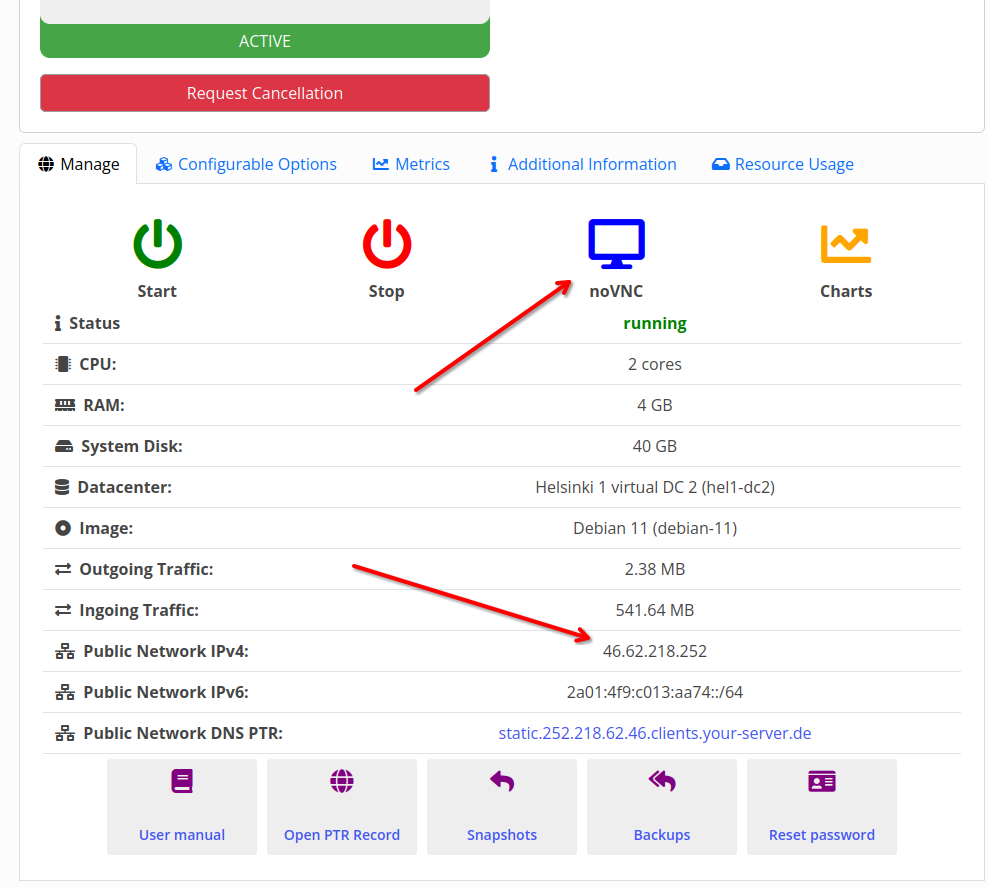988x889 pixels.
Task: Select the globe icon above Open PTR Record
Action: (x=341, y=782)
